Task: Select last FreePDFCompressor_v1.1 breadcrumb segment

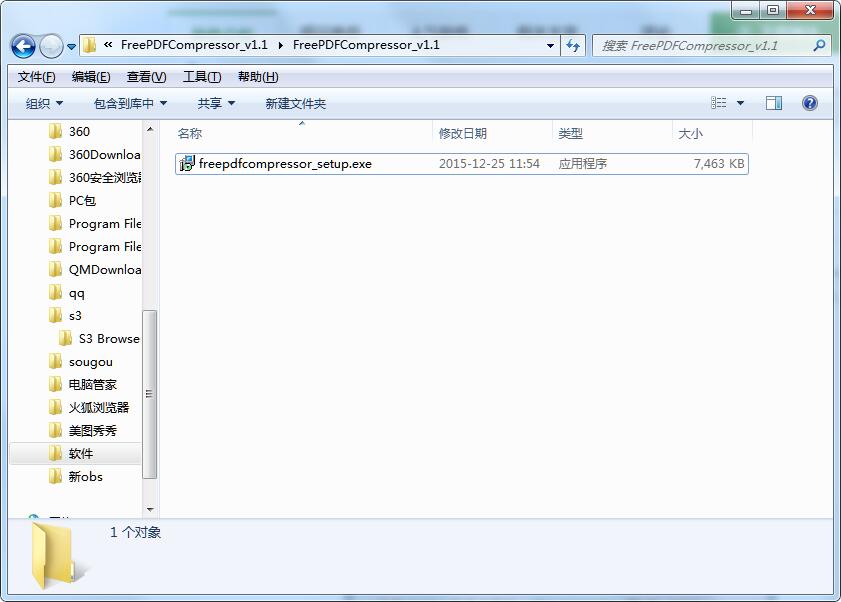Action: click(x=366, y=45)
